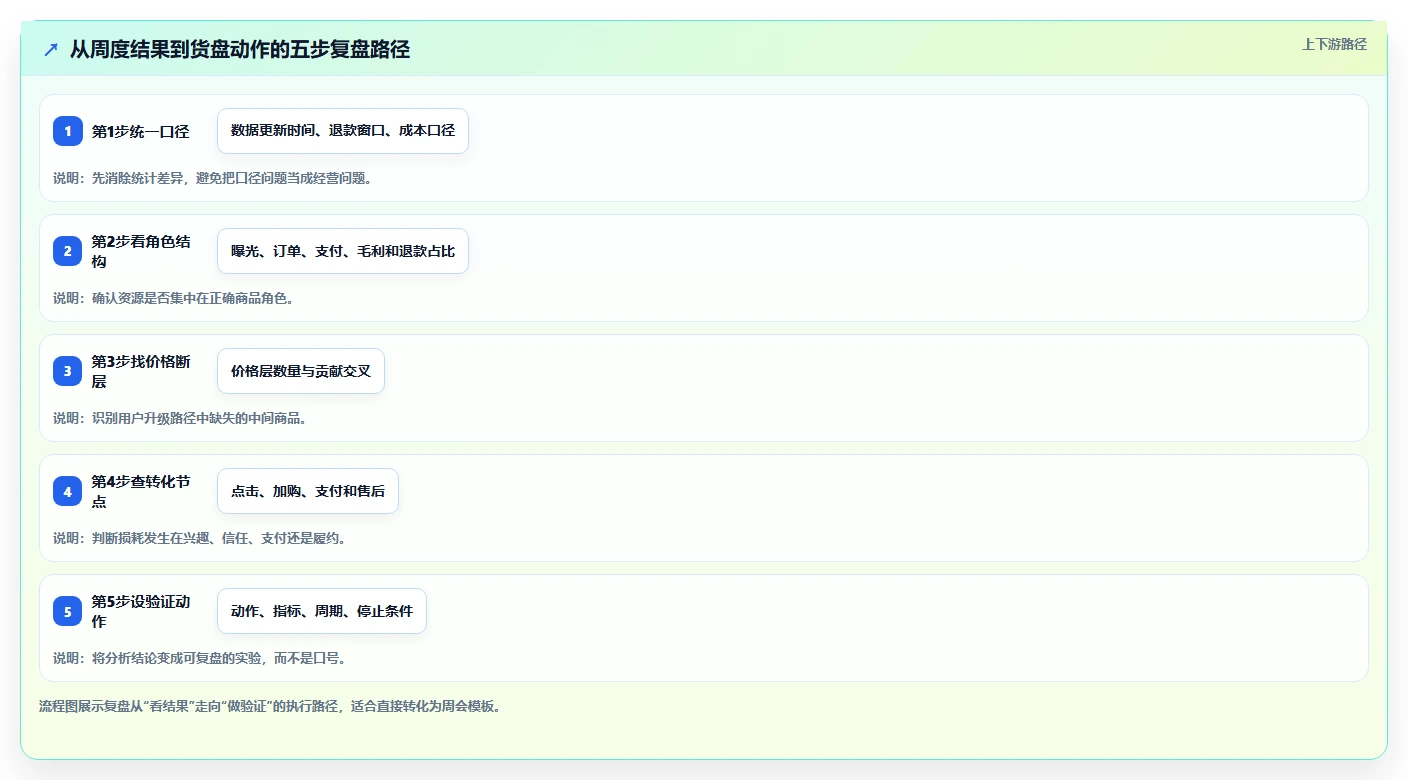The image size is (1408, 780).
Task: Click the note 先消除统计差异
Action: [x=137, y=178]
